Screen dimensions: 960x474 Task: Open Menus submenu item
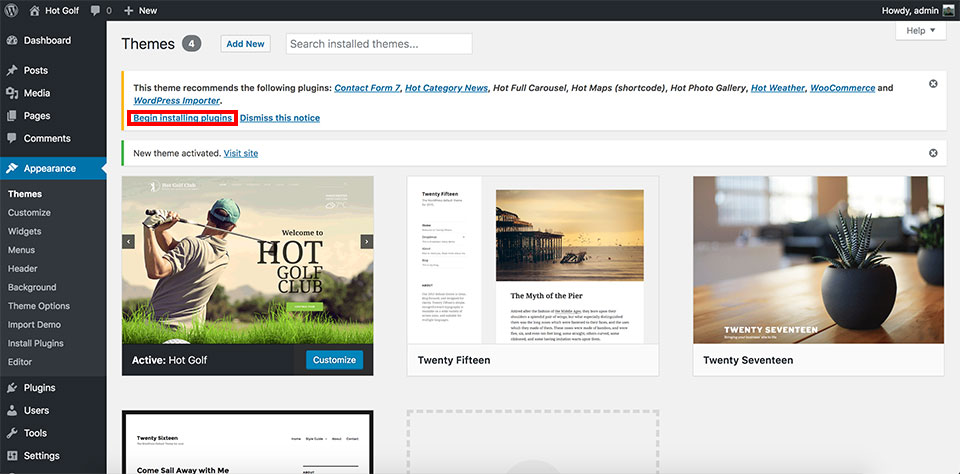tap(21, 250)
